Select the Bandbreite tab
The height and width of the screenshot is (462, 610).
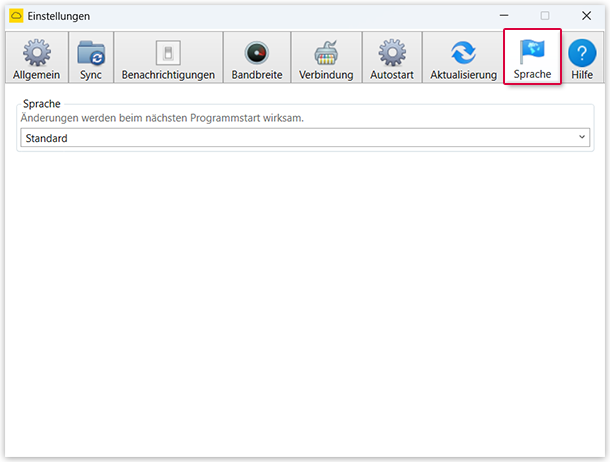[x=257, y=58]
